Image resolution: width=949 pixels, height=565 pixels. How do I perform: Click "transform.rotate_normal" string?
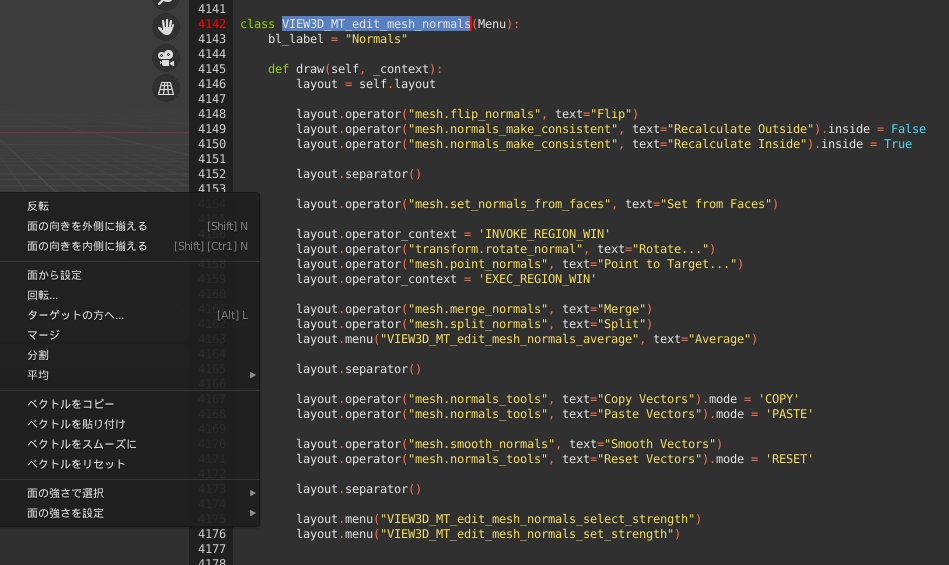pyautogui.click(x=495, y=249)
